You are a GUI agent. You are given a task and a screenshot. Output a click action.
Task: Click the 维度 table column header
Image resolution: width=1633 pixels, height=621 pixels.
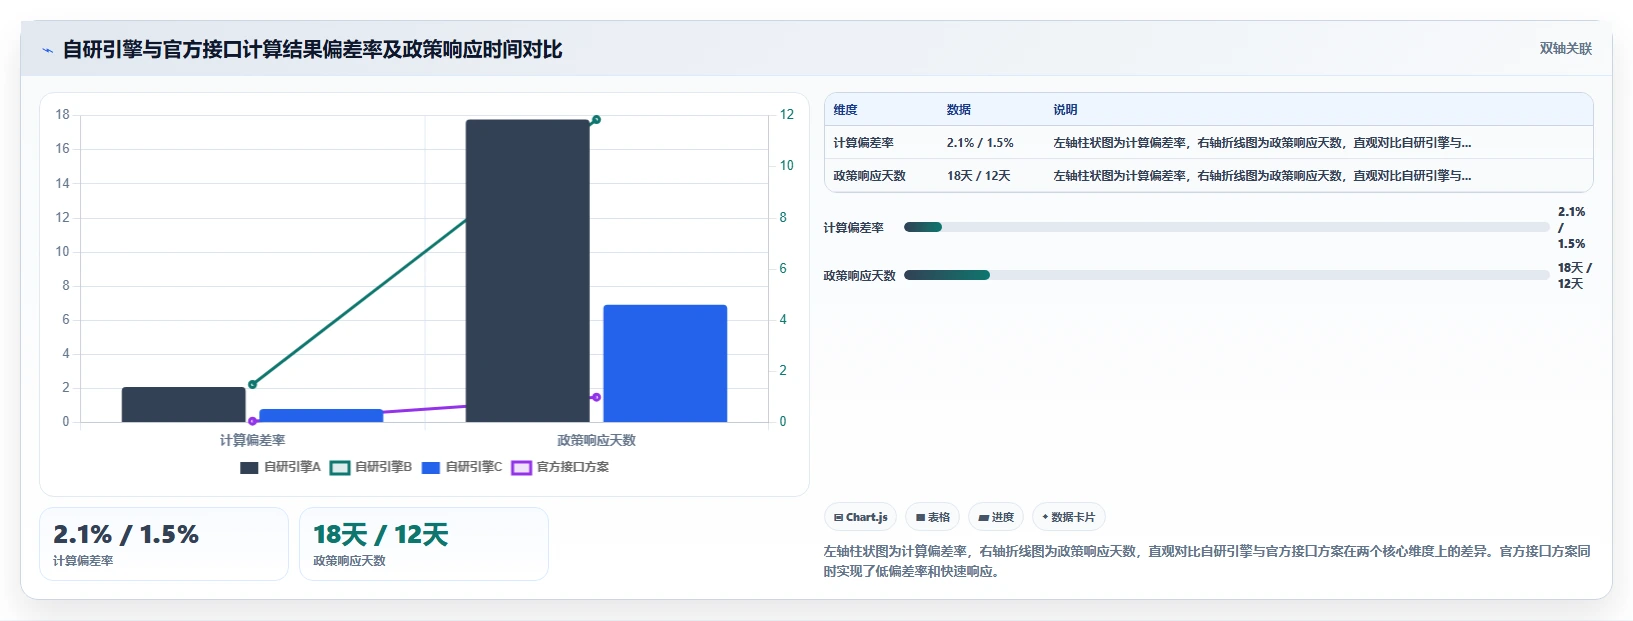click(x=845, y=110)
